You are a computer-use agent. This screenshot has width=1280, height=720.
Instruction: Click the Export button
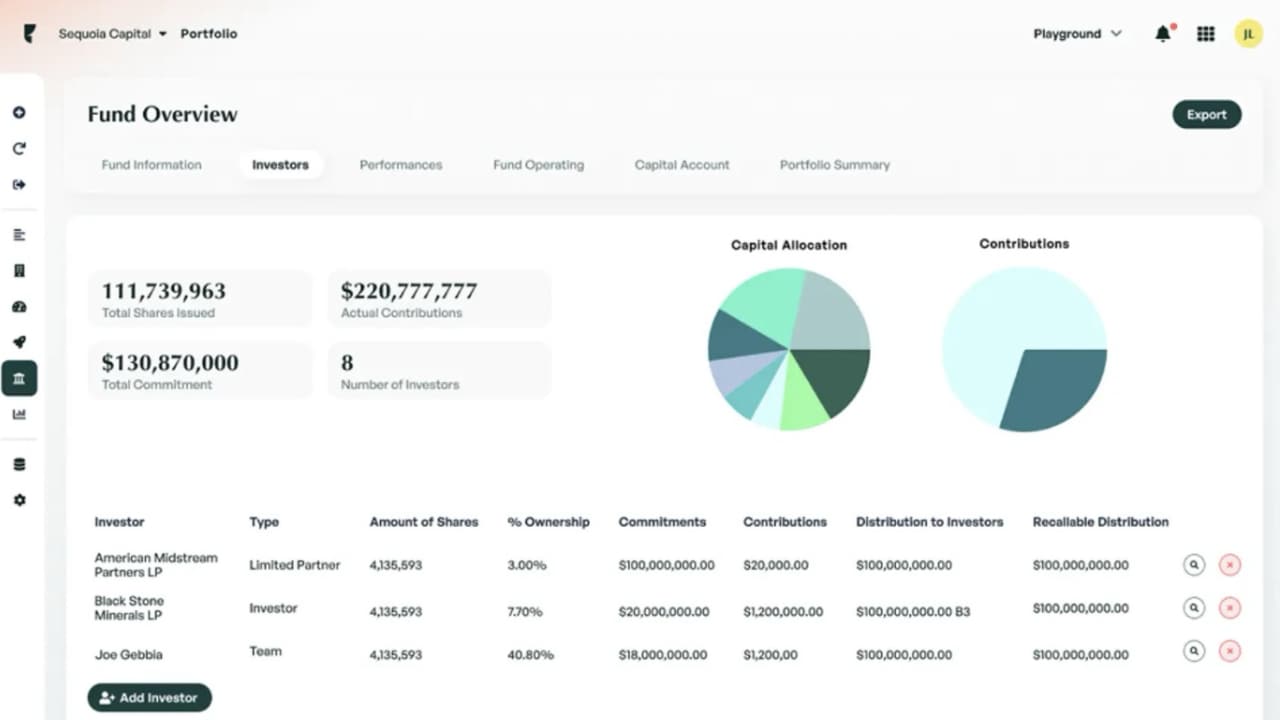1206,114
